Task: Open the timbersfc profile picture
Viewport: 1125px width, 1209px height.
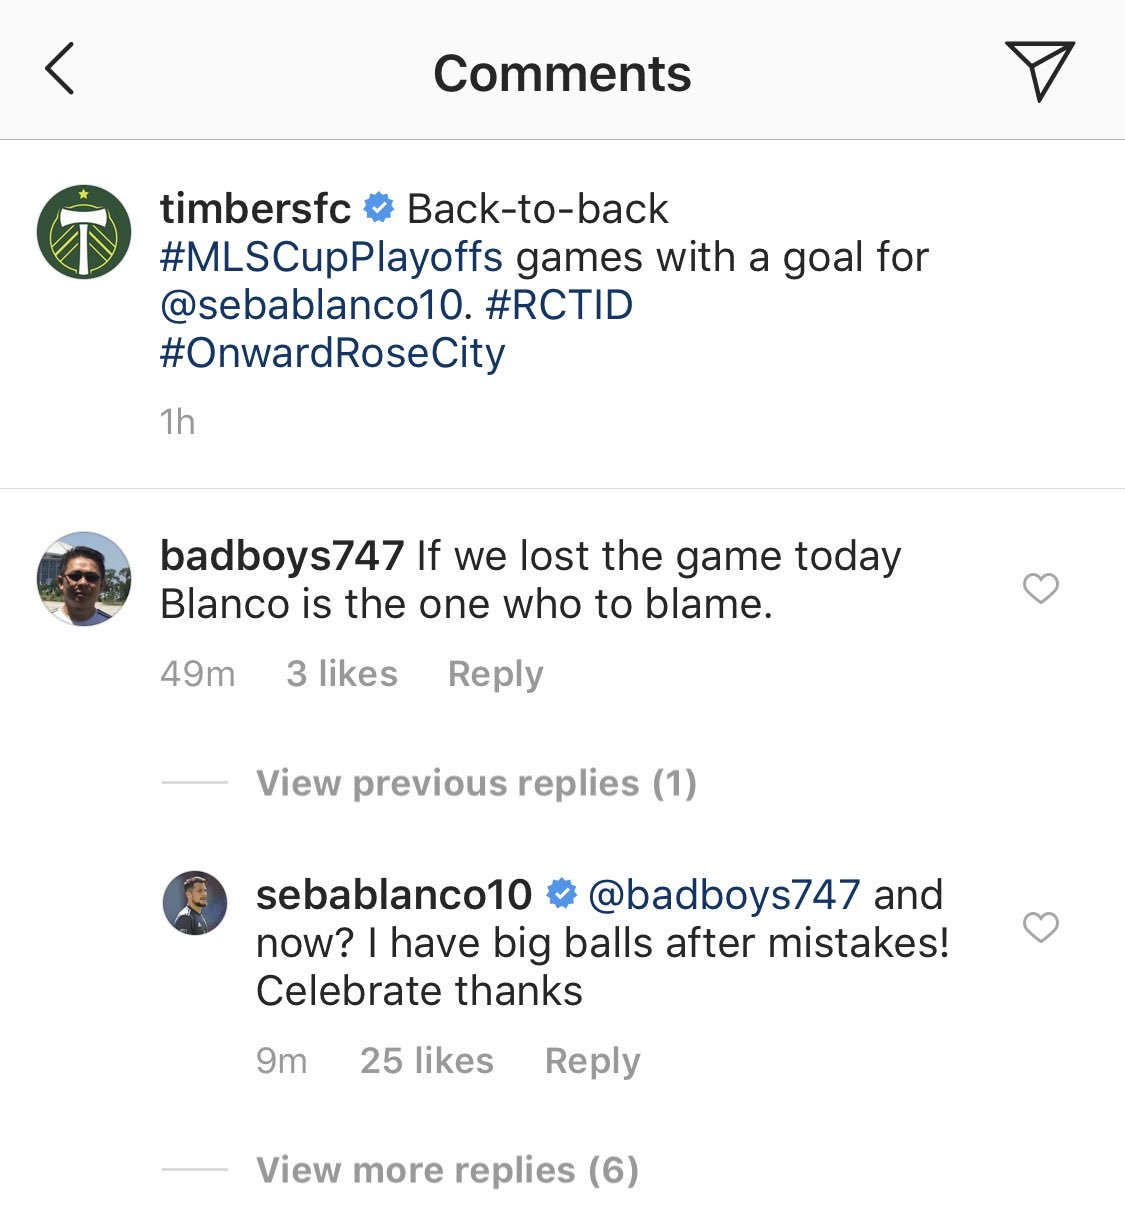Action: (x=84, y=232)
